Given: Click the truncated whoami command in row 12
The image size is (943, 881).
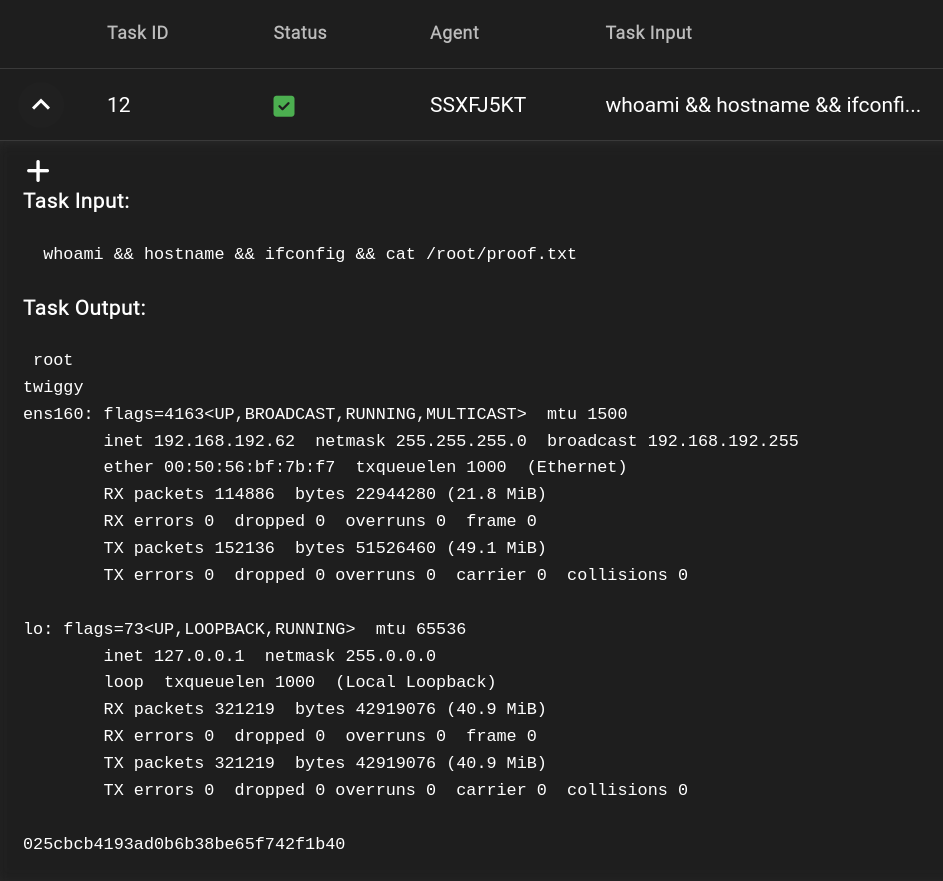Looking at the screenshot, I should click(763, 105).
